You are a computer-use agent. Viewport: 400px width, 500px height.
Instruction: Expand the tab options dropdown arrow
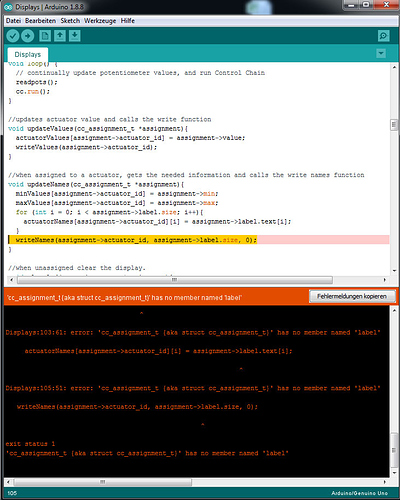(x=381, y=53)
